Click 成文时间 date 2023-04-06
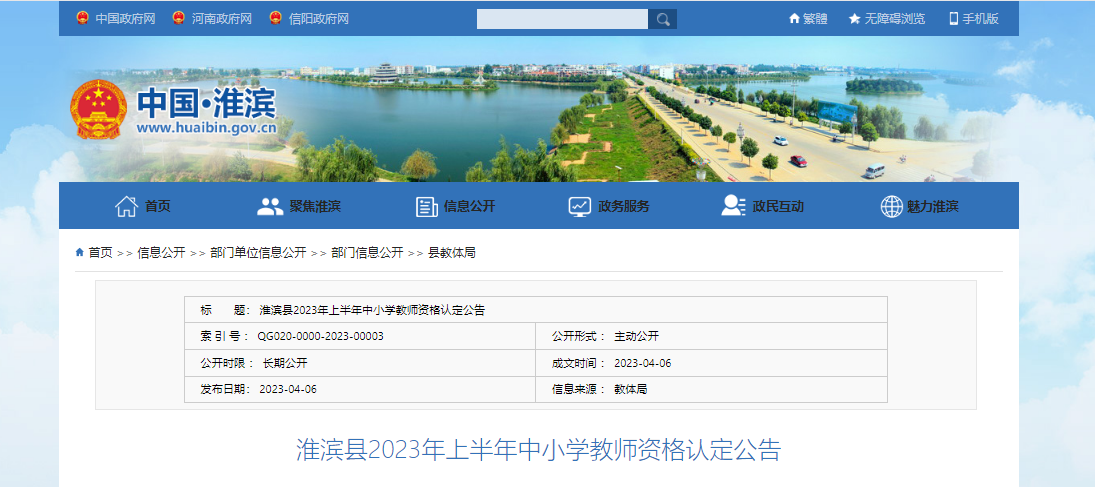The width and height of the screenshot is (1095, 487). click(x=642, y=363)
